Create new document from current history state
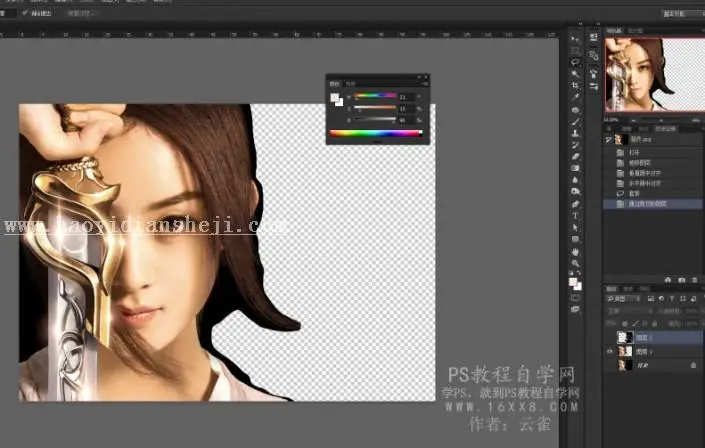The width and height of the screenshot is (705, 448). 668,280
